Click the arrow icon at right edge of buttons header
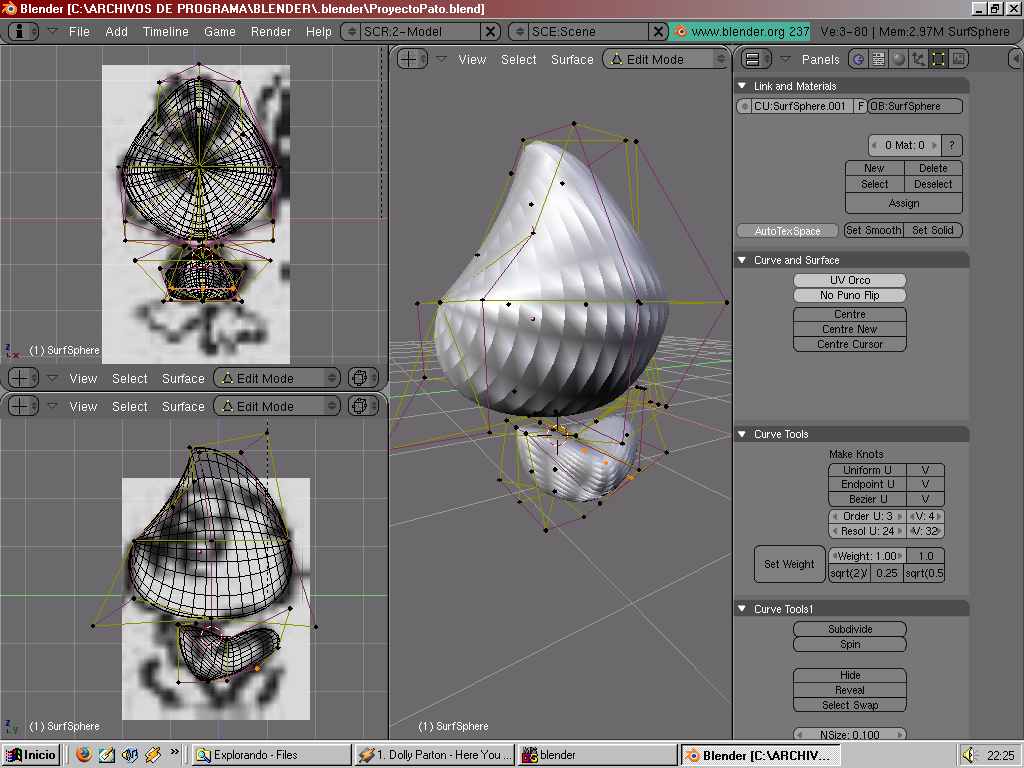Image resolution: width=1024 pixels, height=768 pixels. click(1016, 59)
